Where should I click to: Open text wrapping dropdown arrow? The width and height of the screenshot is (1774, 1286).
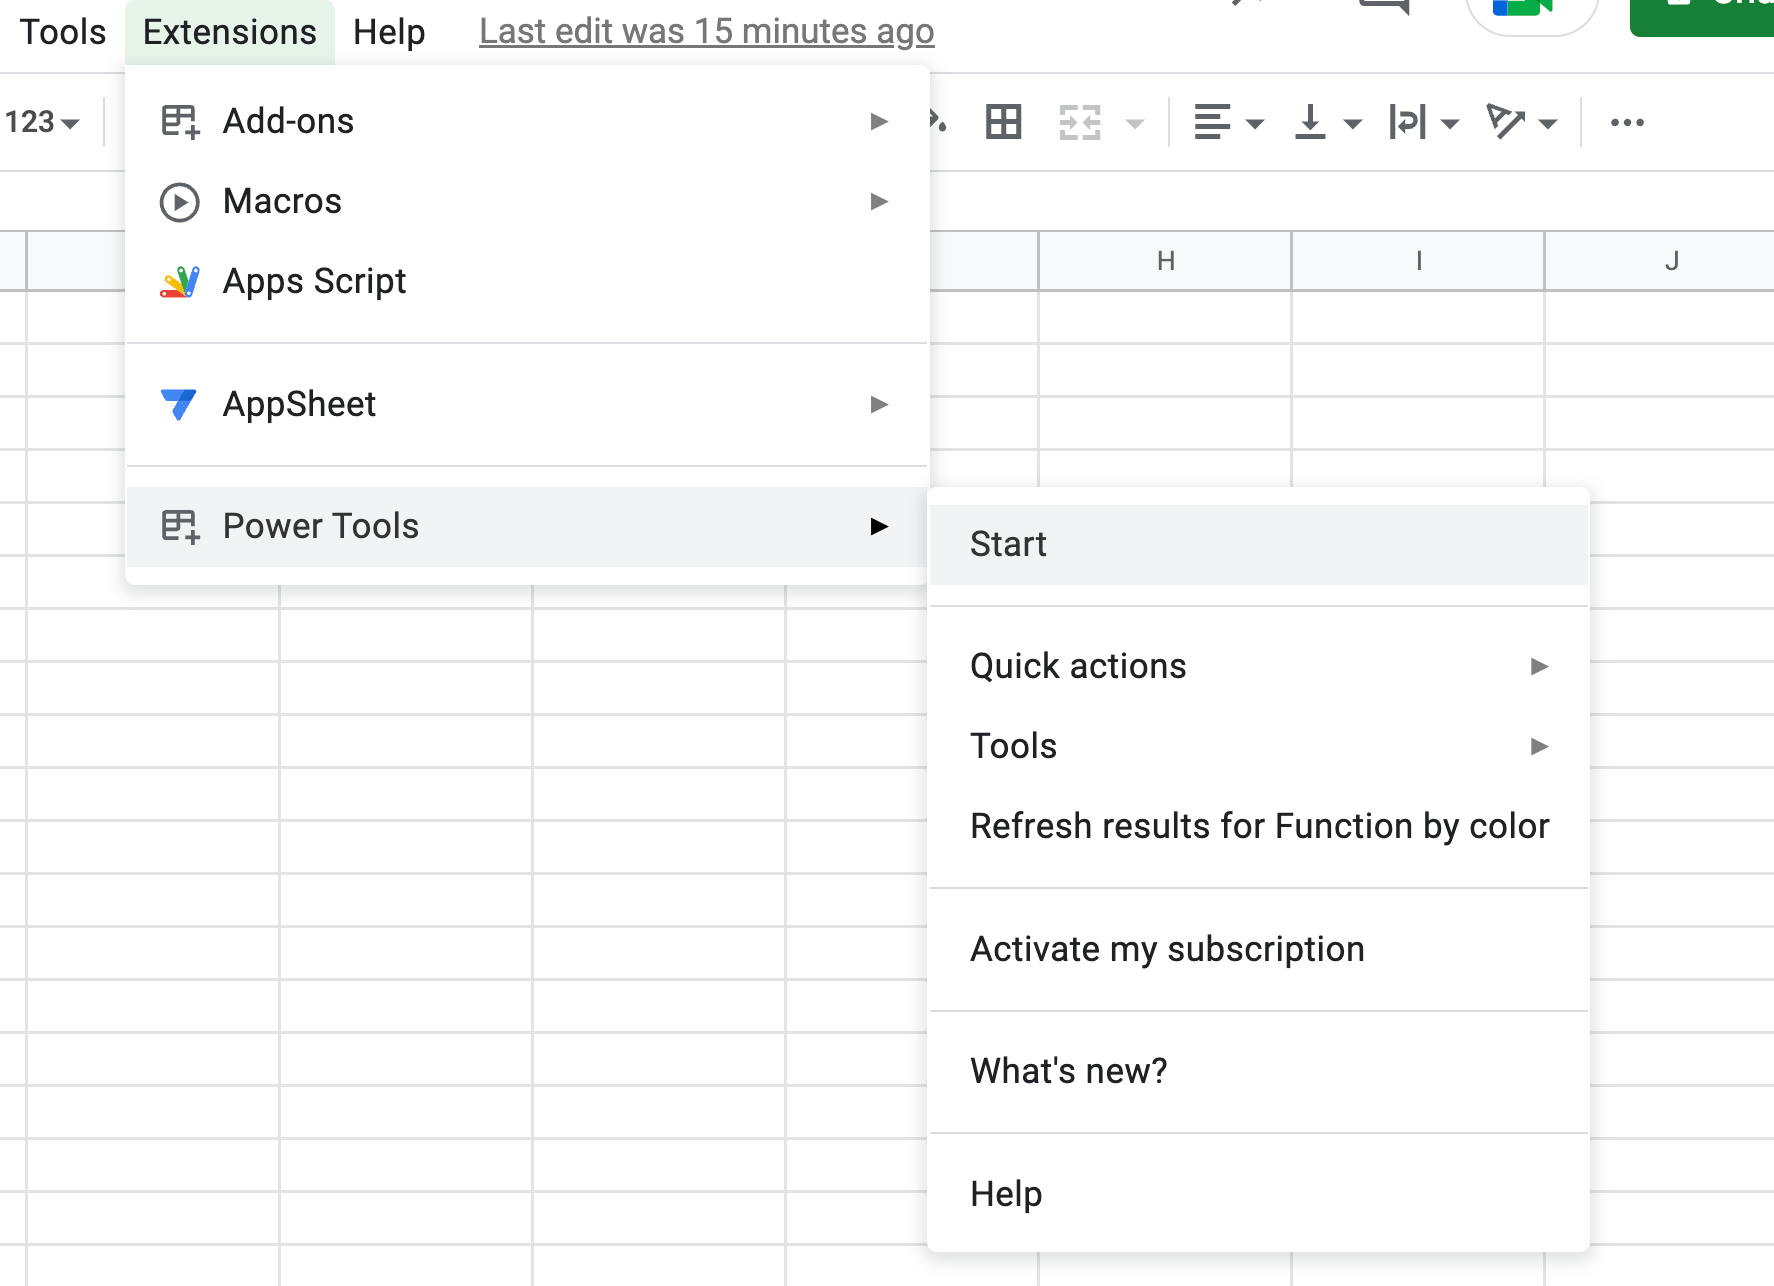pos(1450,124)
